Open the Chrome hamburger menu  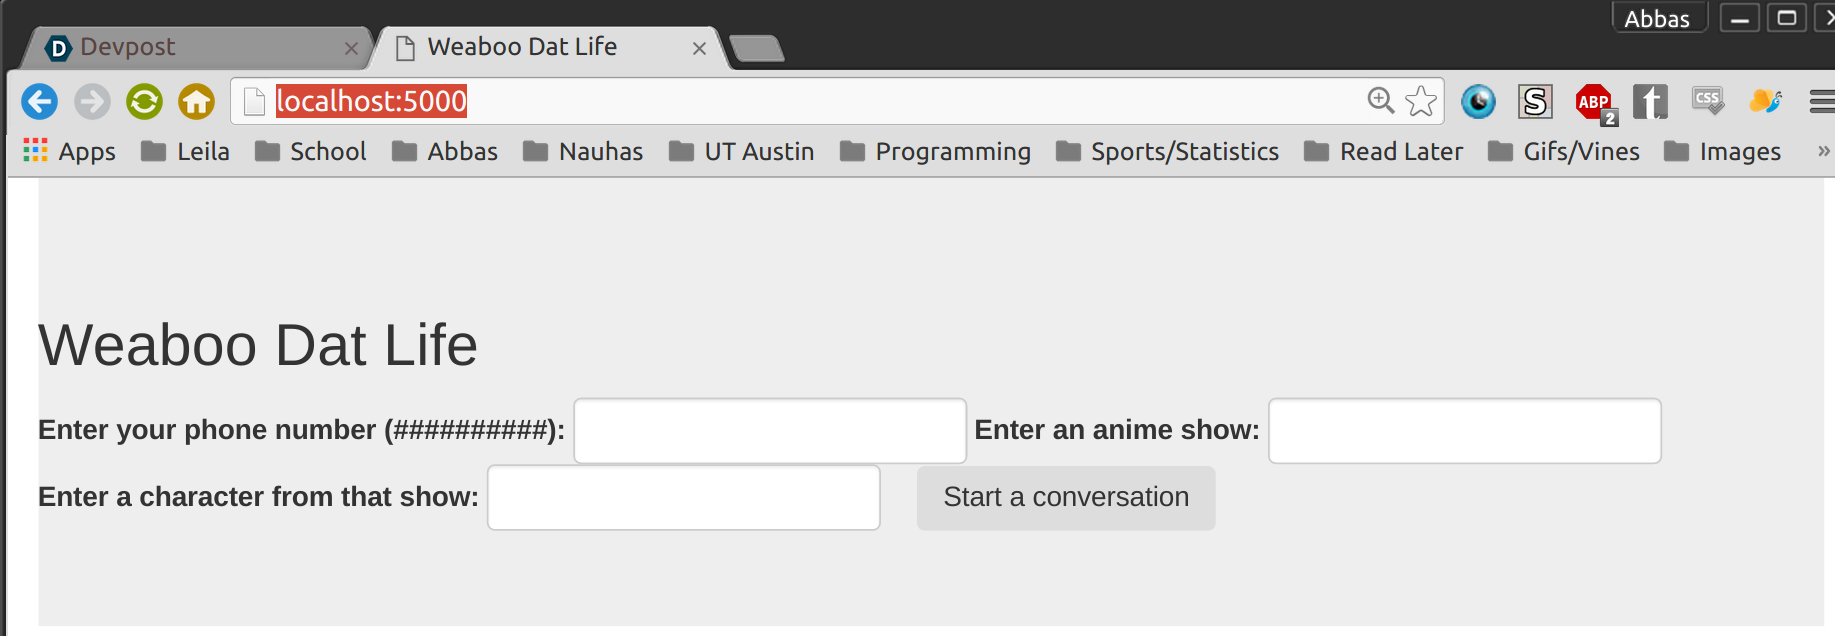click(1822, 101)
